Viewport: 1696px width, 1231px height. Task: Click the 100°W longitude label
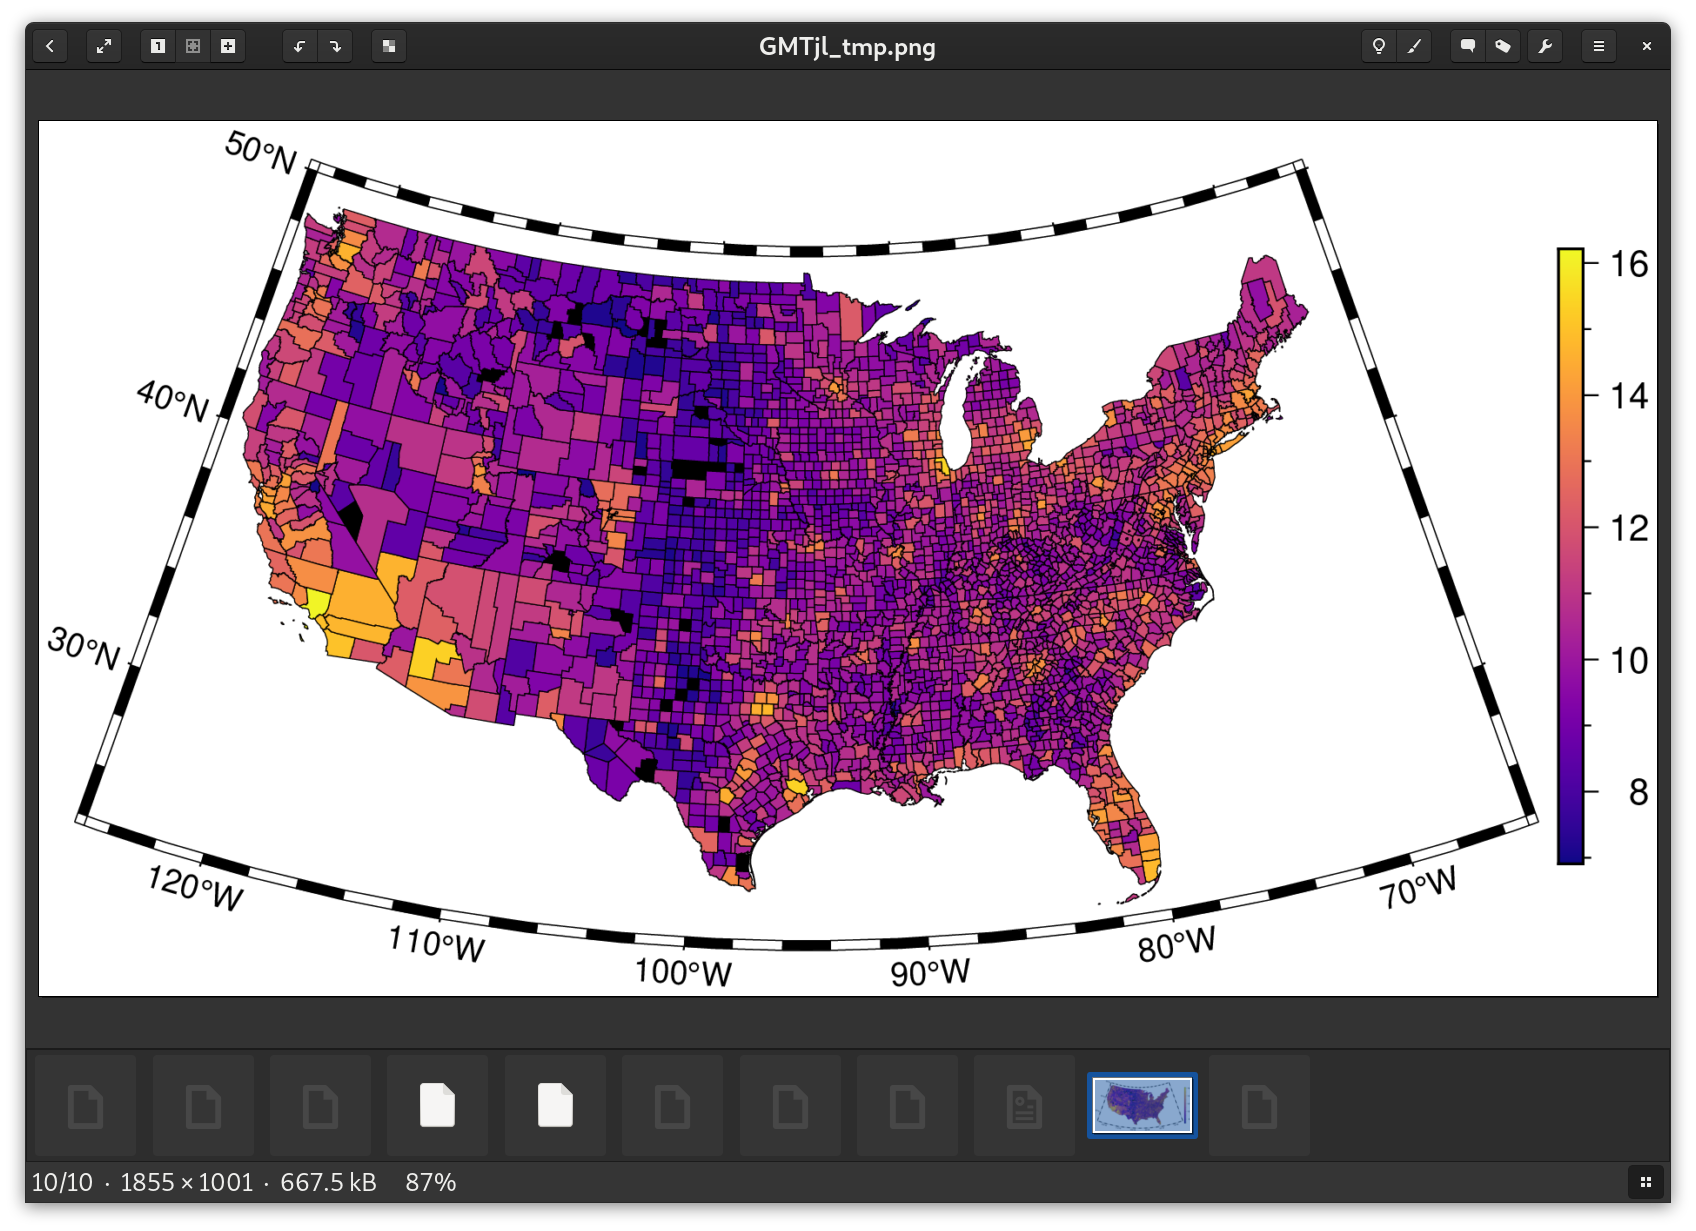683,972
